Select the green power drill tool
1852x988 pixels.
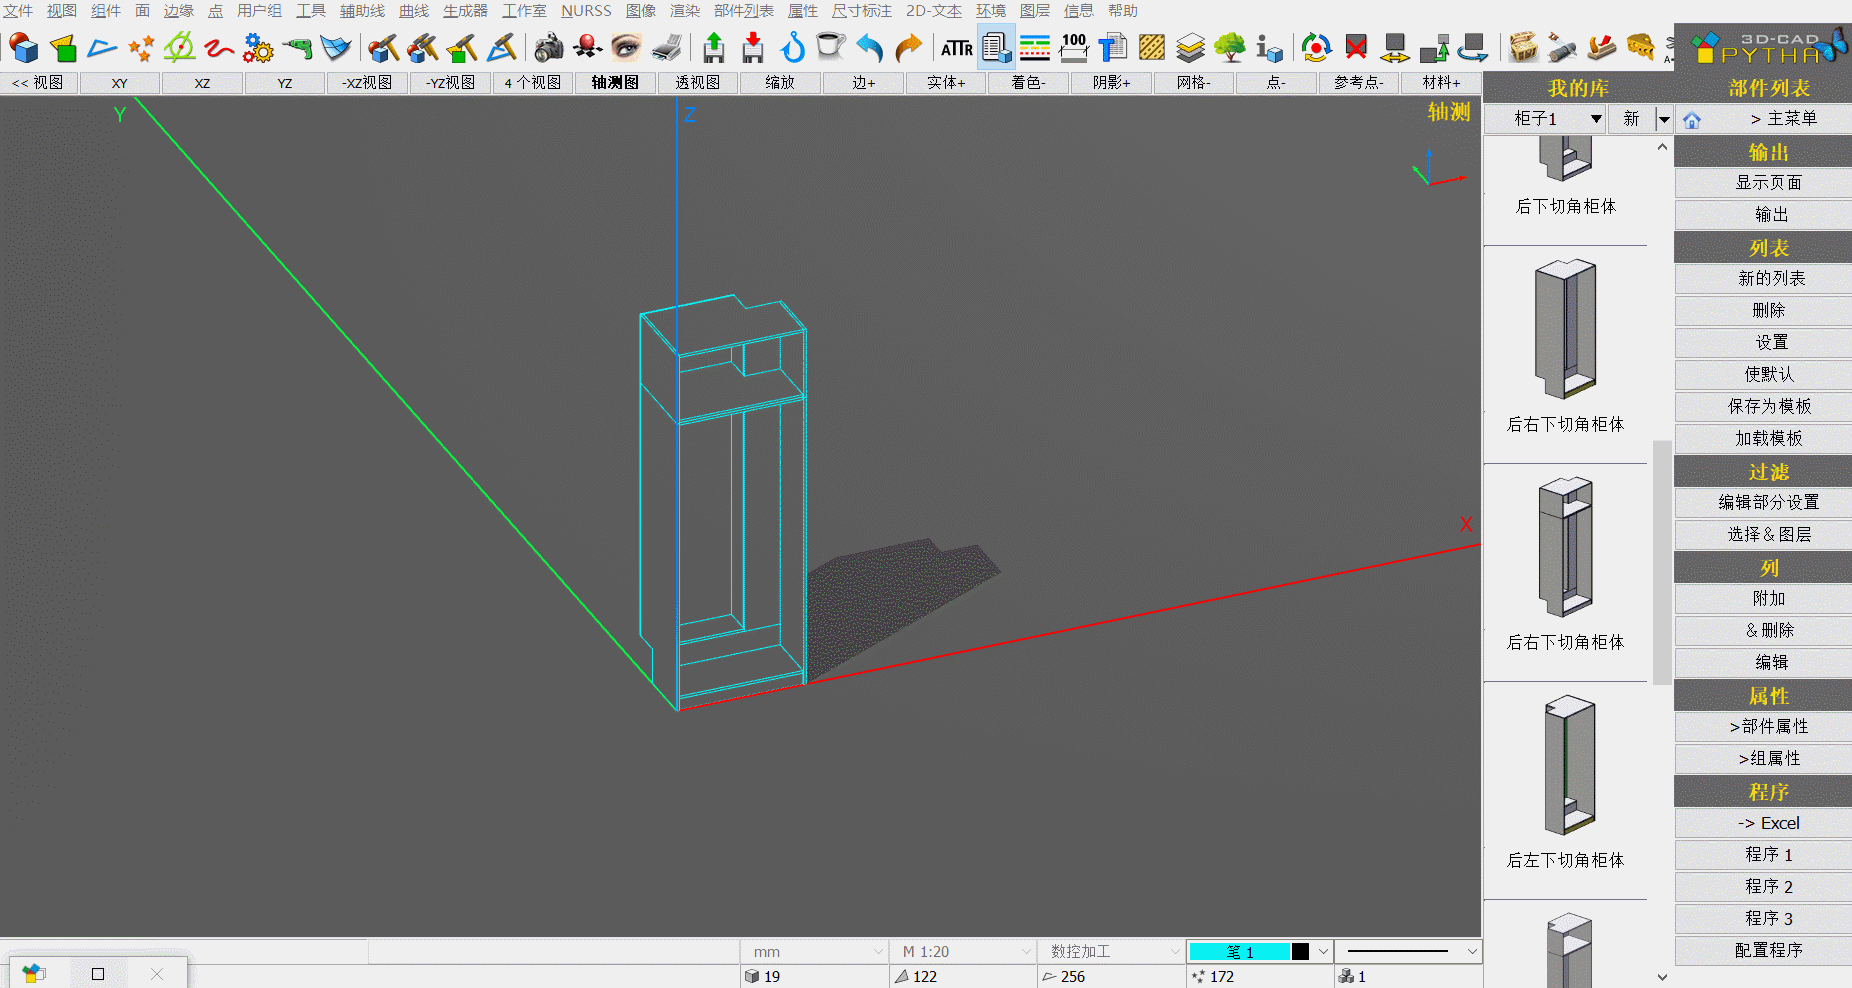tap(297, 47)
